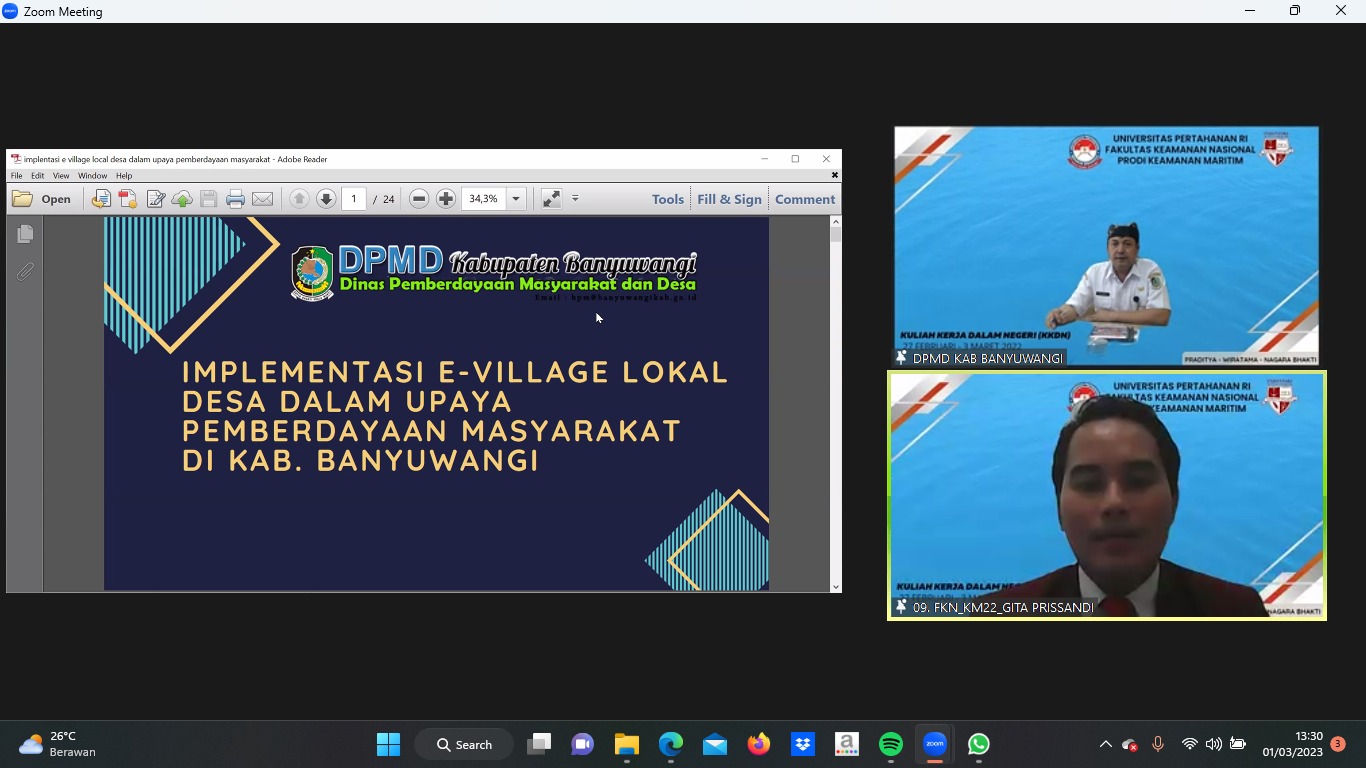Open WhatsApp from the taskbar
1366x768 pixels.
979,744
